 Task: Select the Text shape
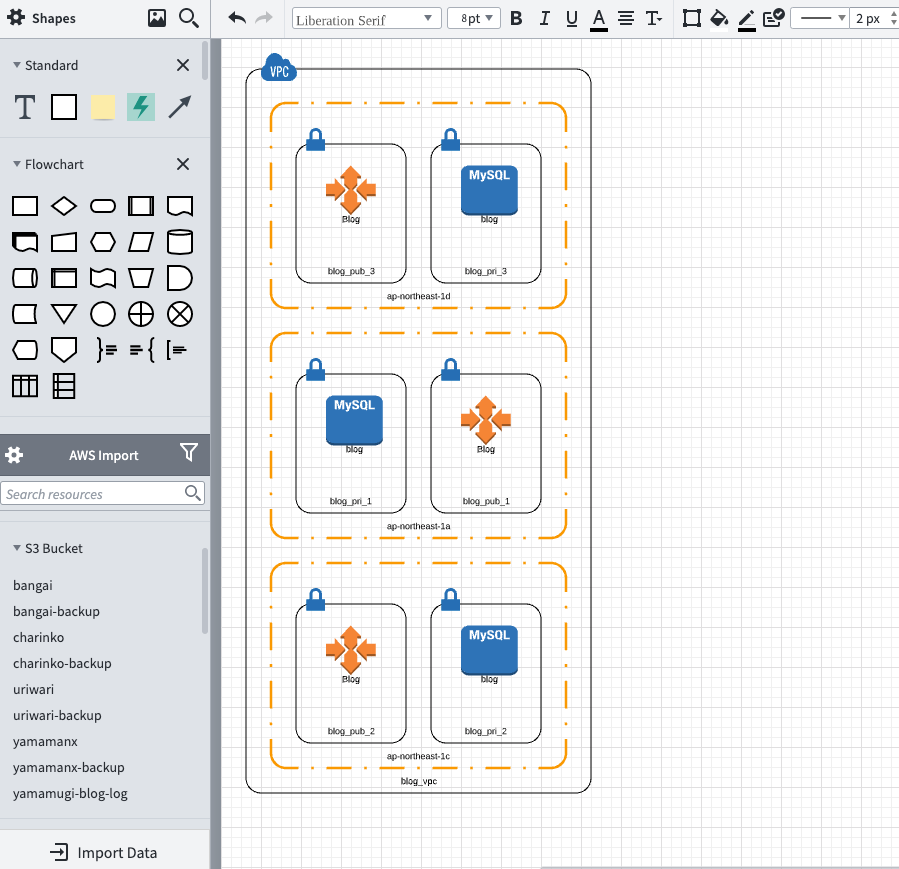25,107
